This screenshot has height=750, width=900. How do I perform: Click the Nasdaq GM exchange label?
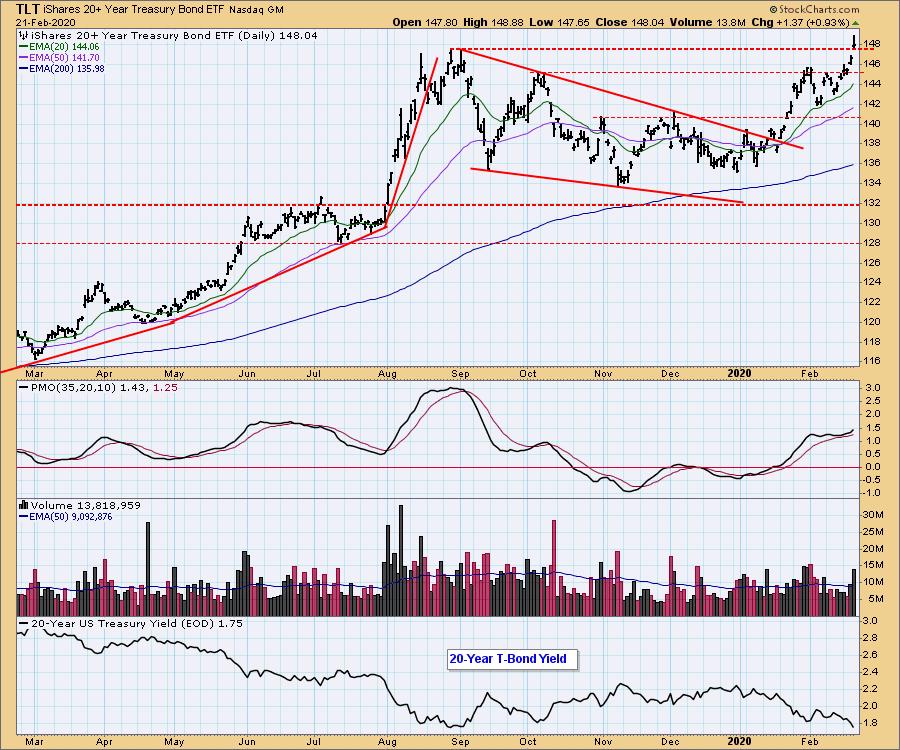click(x=256, y=10)
